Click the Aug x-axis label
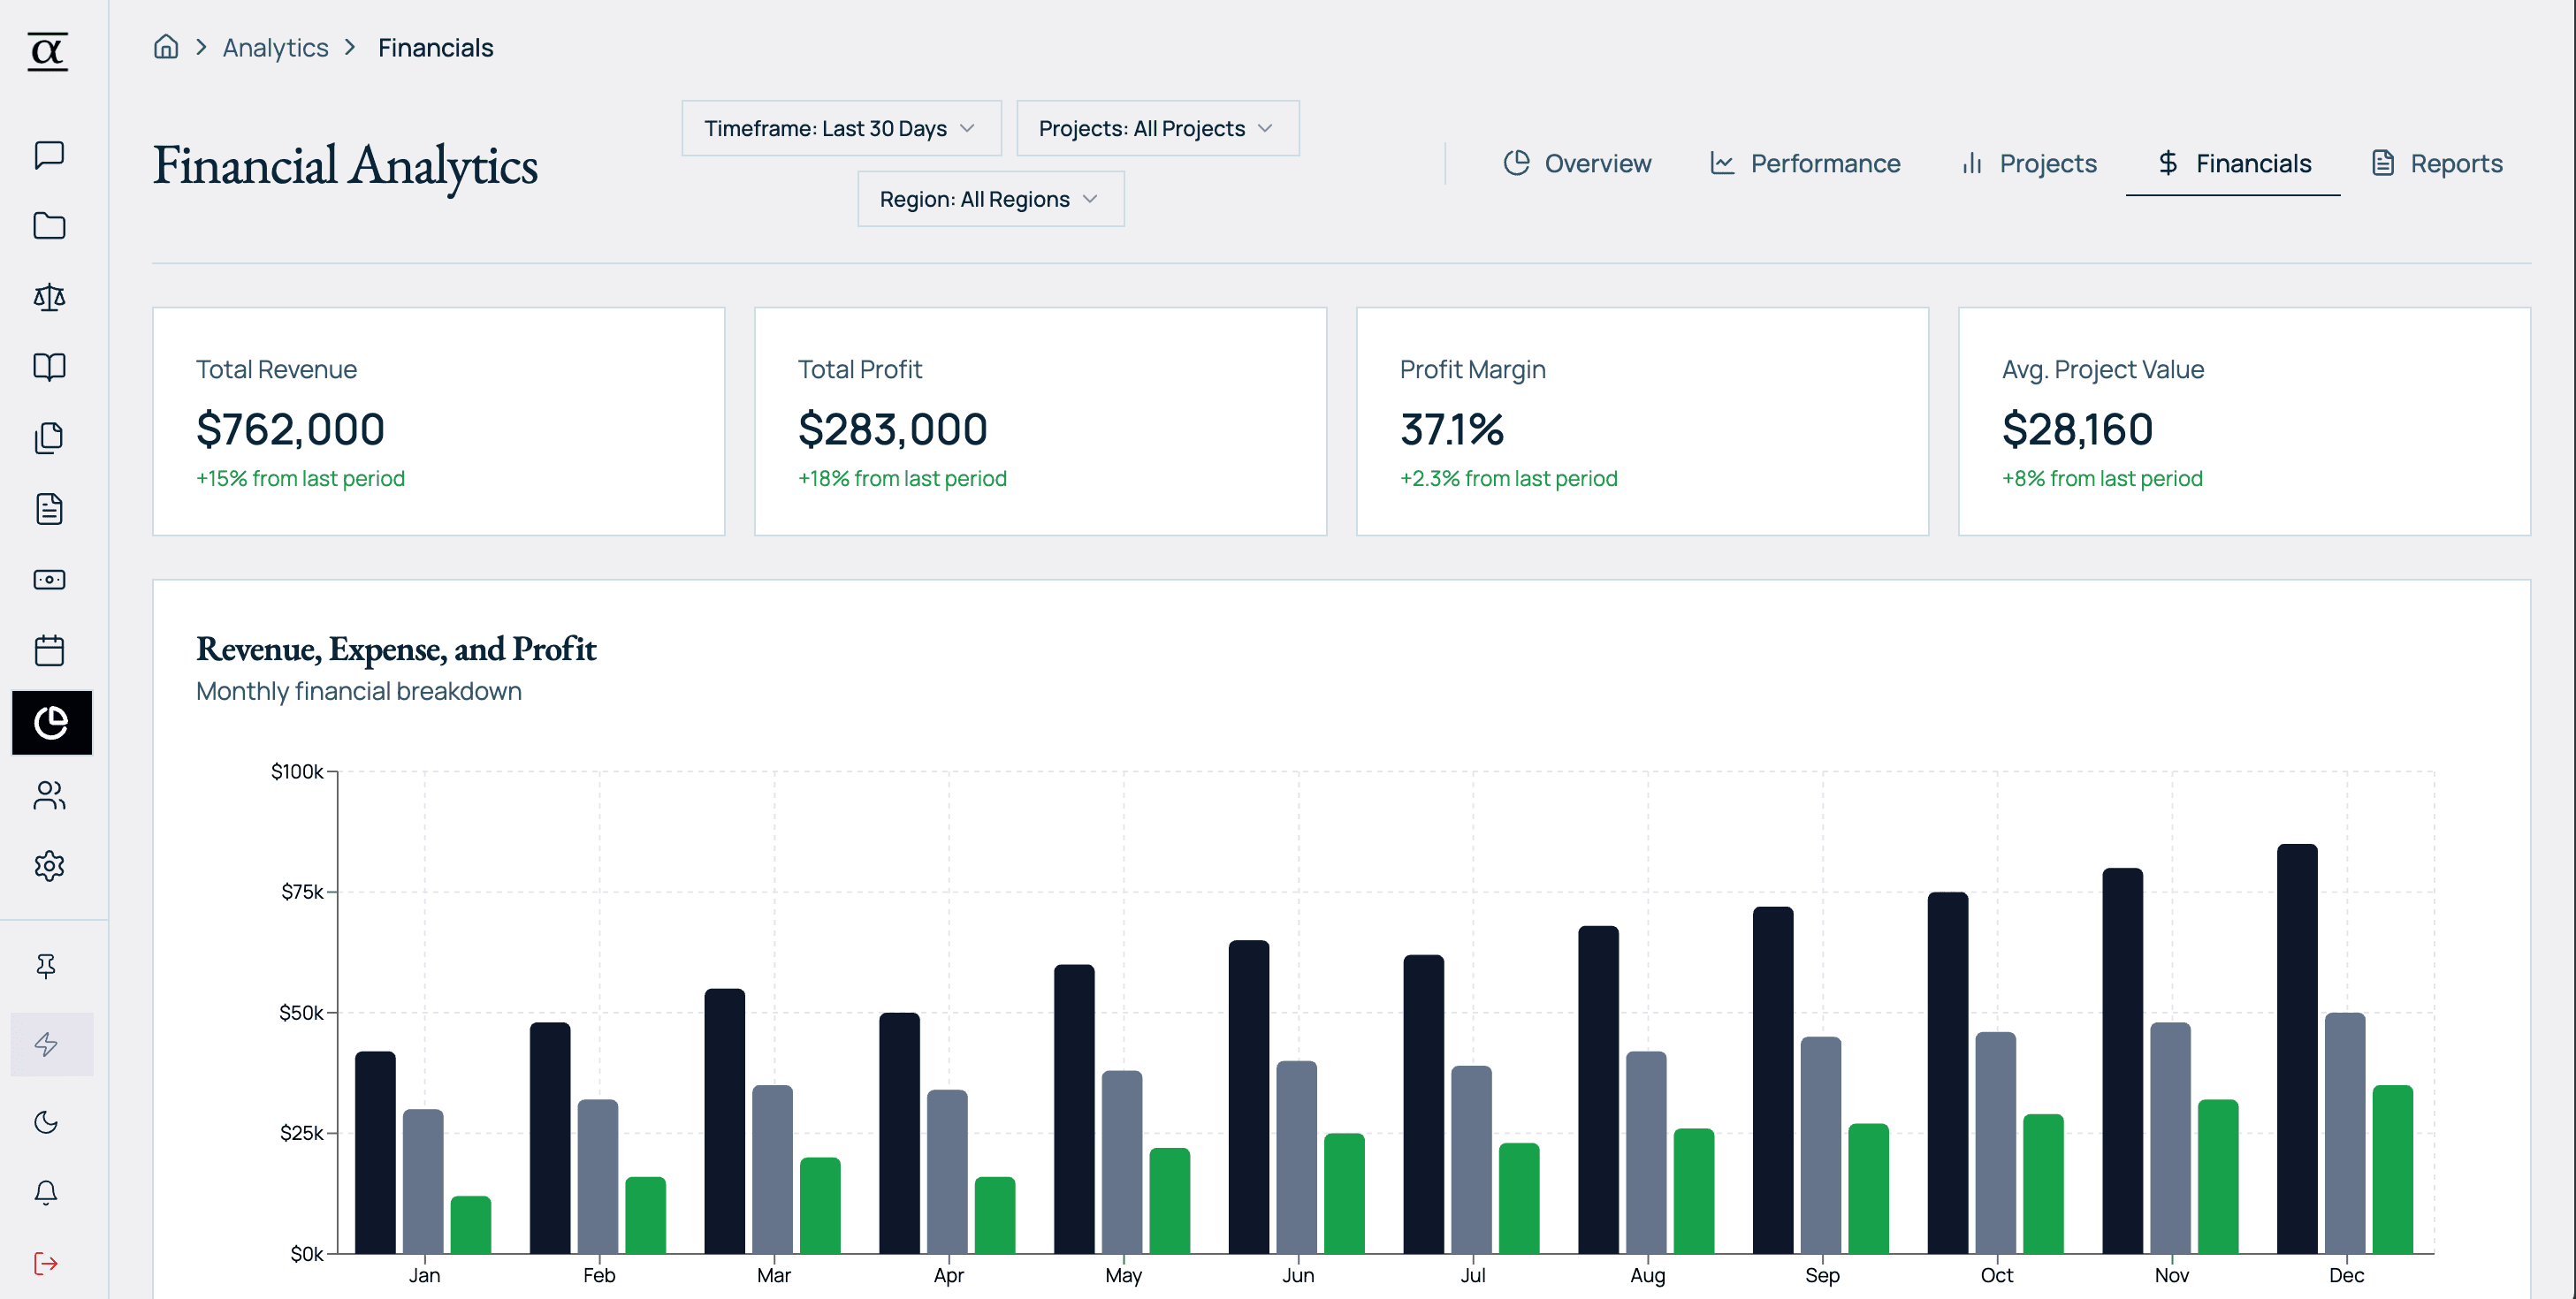The width and height of the screenshot is (2576, 1299). (x=1648, y=1275)
